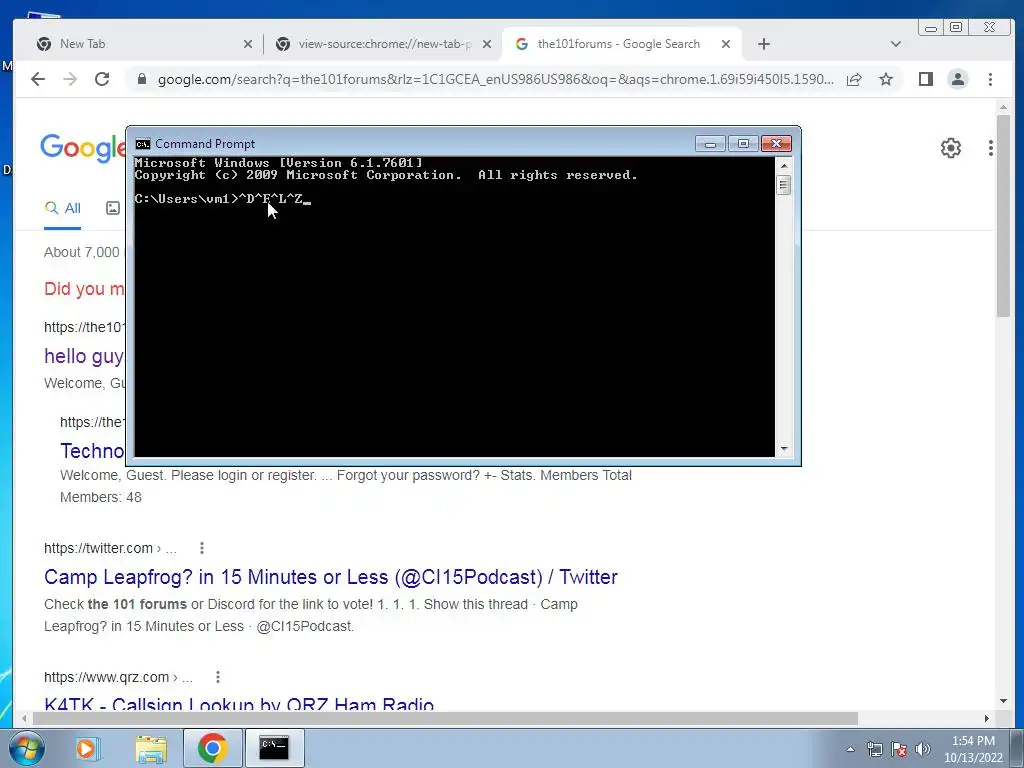Viewport: 1024px width, 768px height.
Task: Maximize the Command Prompt window
Action: (x=743, y=144)
